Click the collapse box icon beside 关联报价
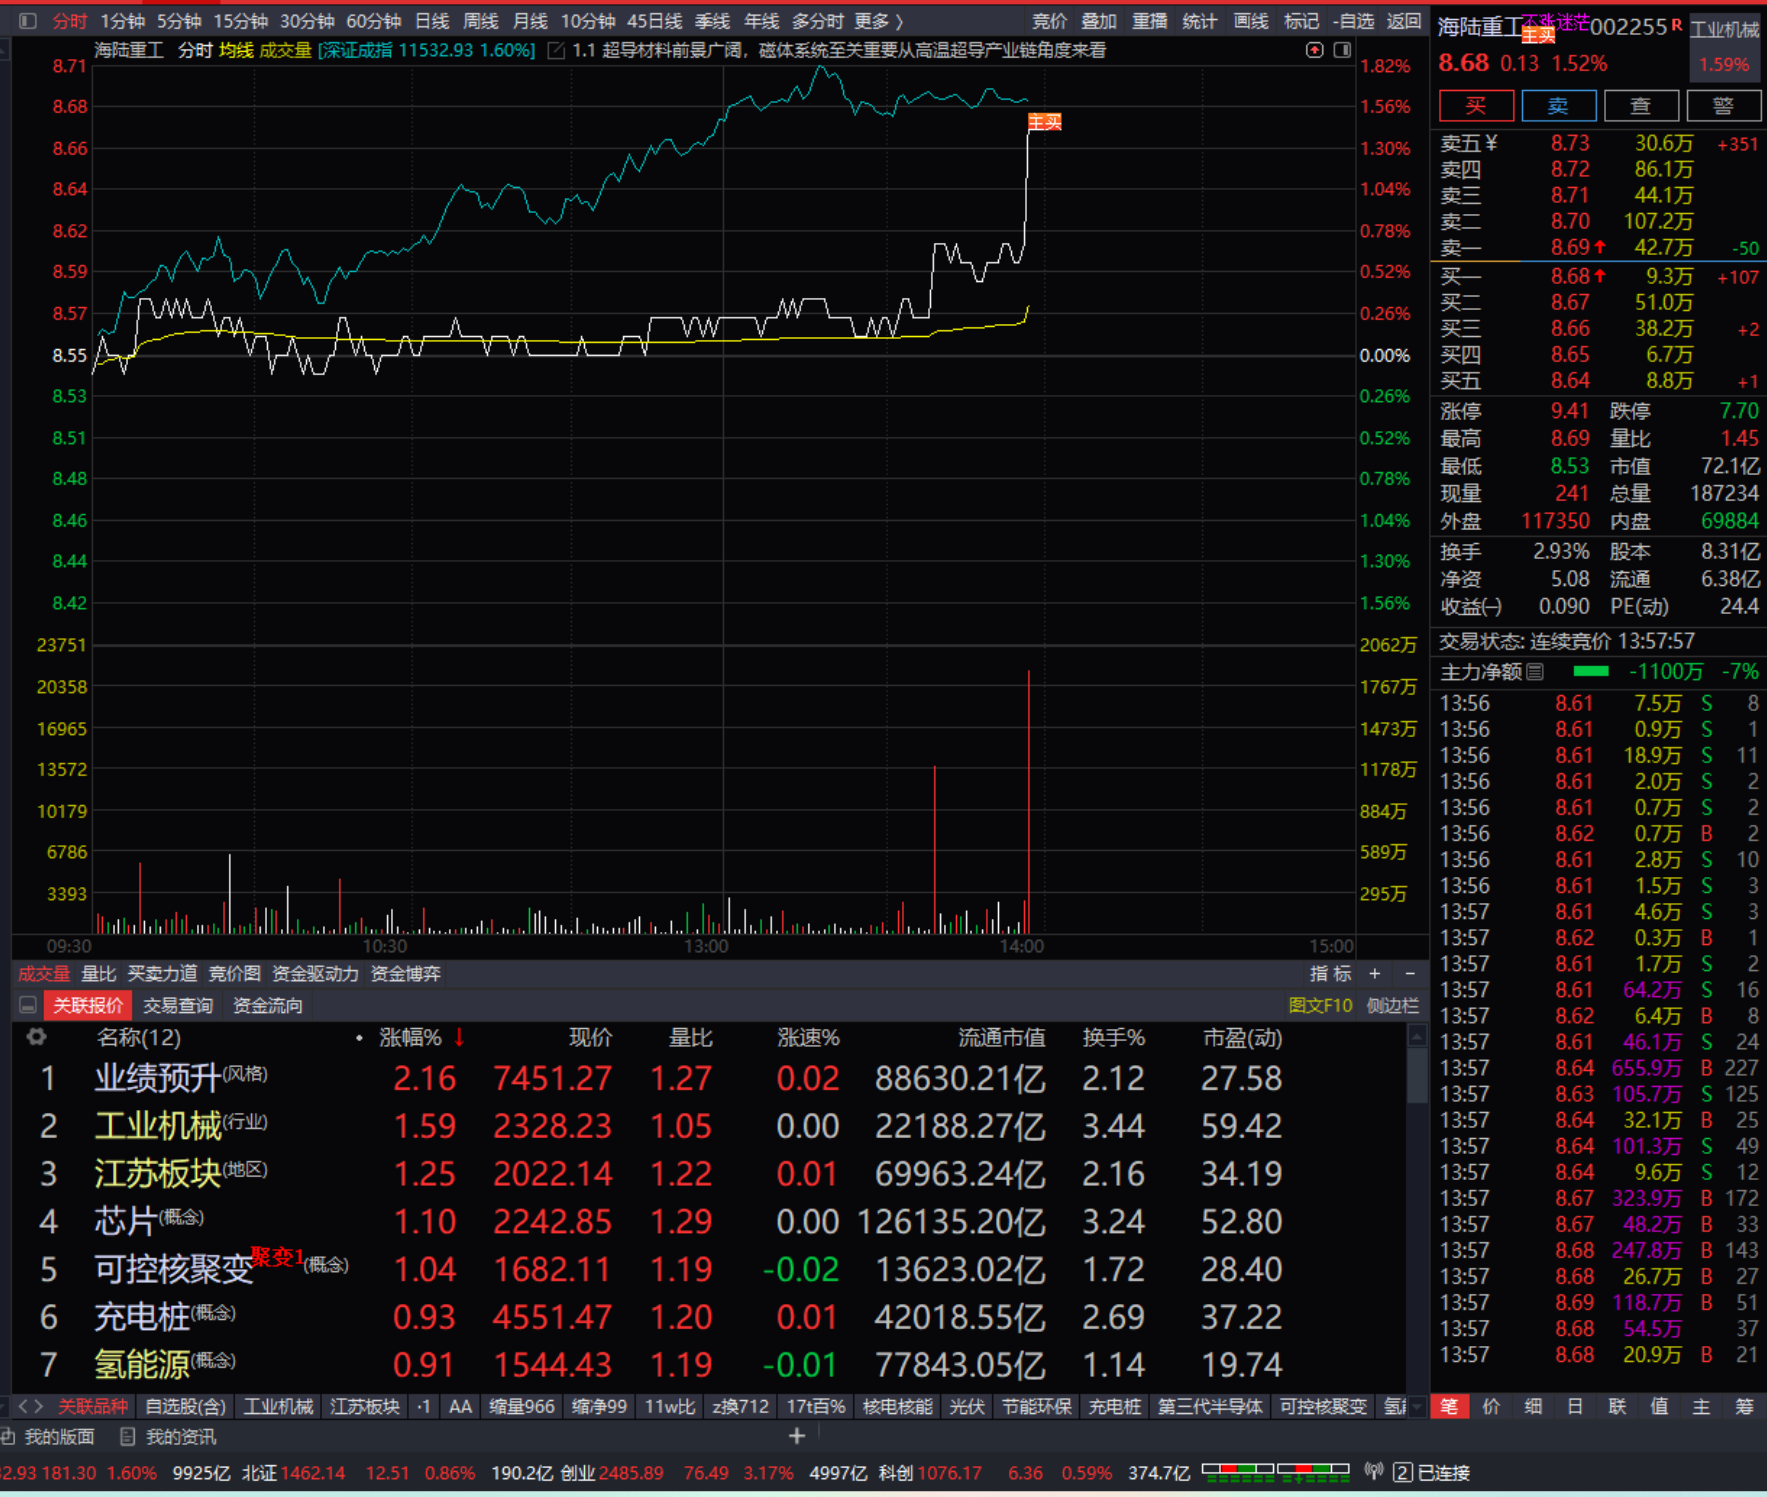 click(x=28, y=1005)
